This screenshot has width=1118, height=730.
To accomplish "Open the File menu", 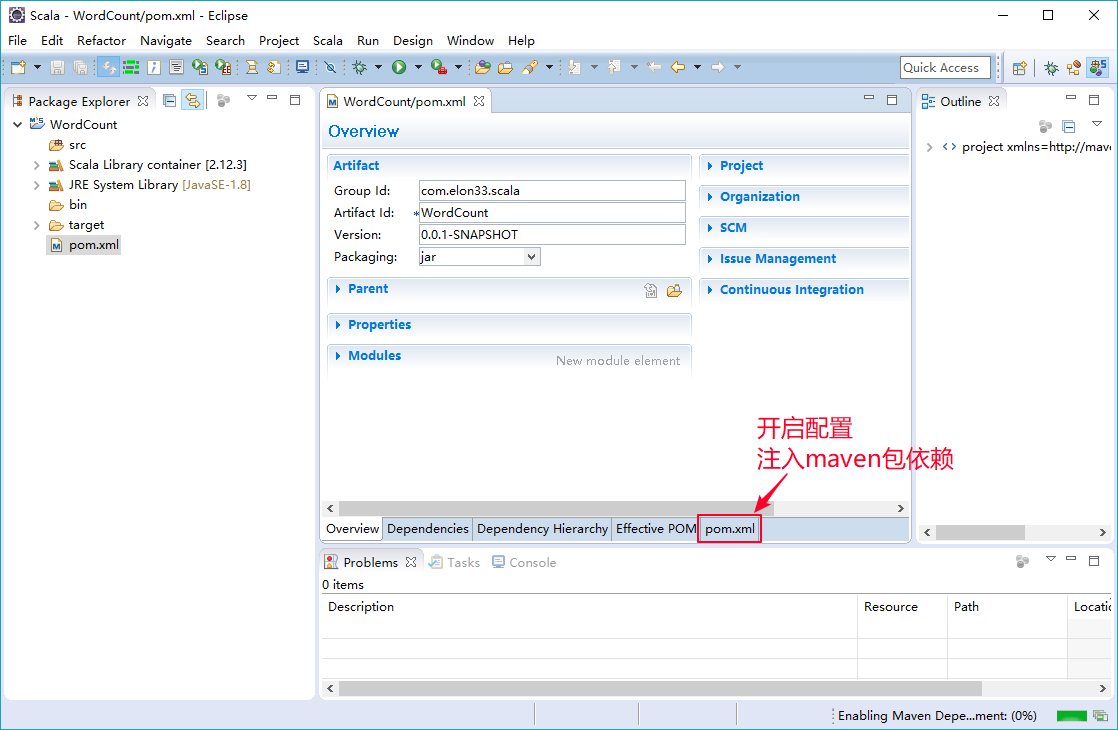I will 17,41.
